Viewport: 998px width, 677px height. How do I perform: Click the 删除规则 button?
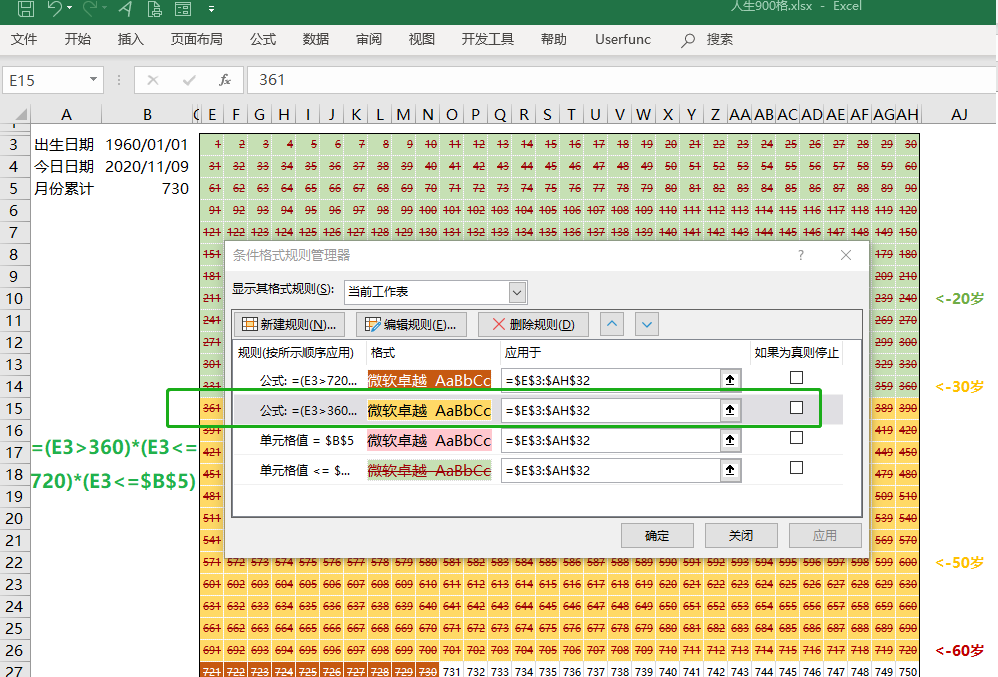click(x=533, y=325)
